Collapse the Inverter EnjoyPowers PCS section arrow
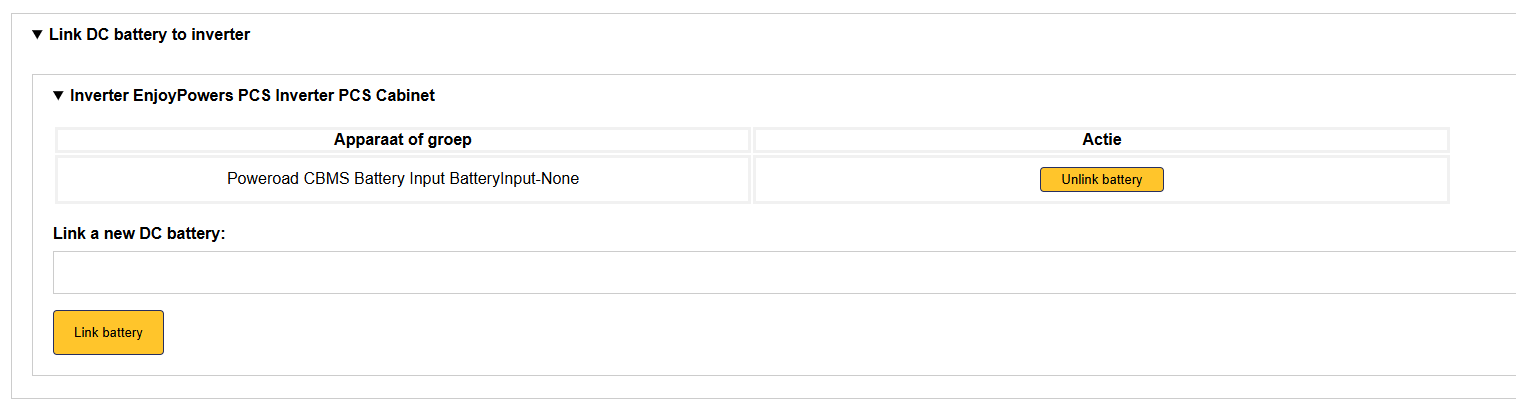The image size is (1516, 416). (x=58, y=96)
